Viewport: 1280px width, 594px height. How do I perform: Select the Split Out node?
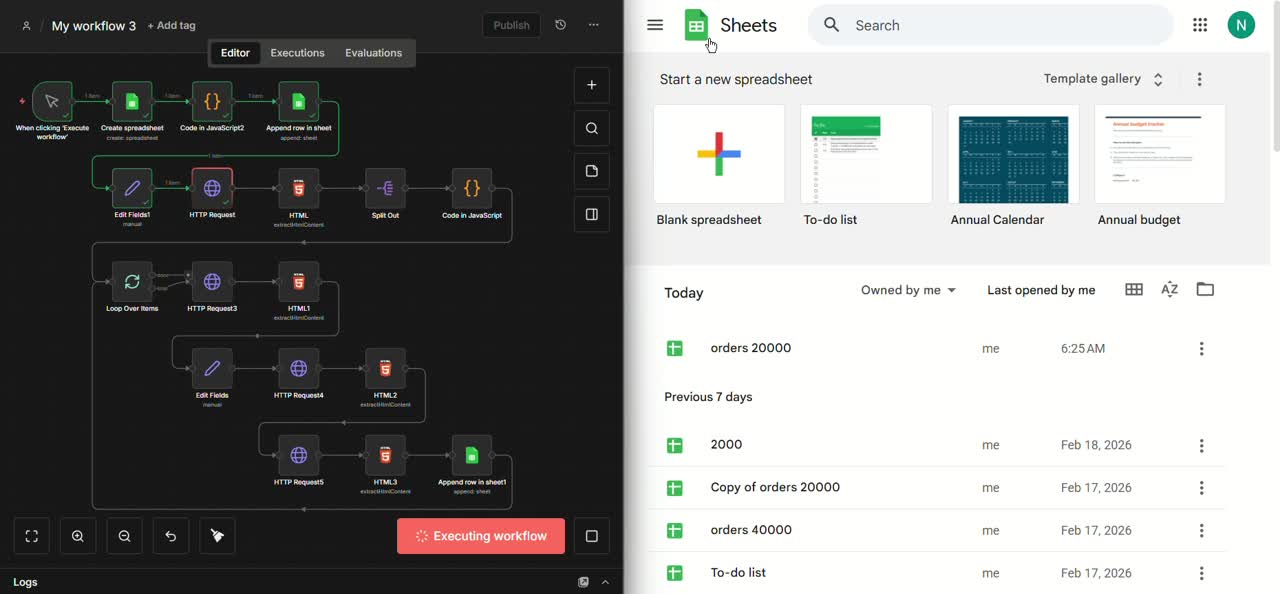point(385,188)
